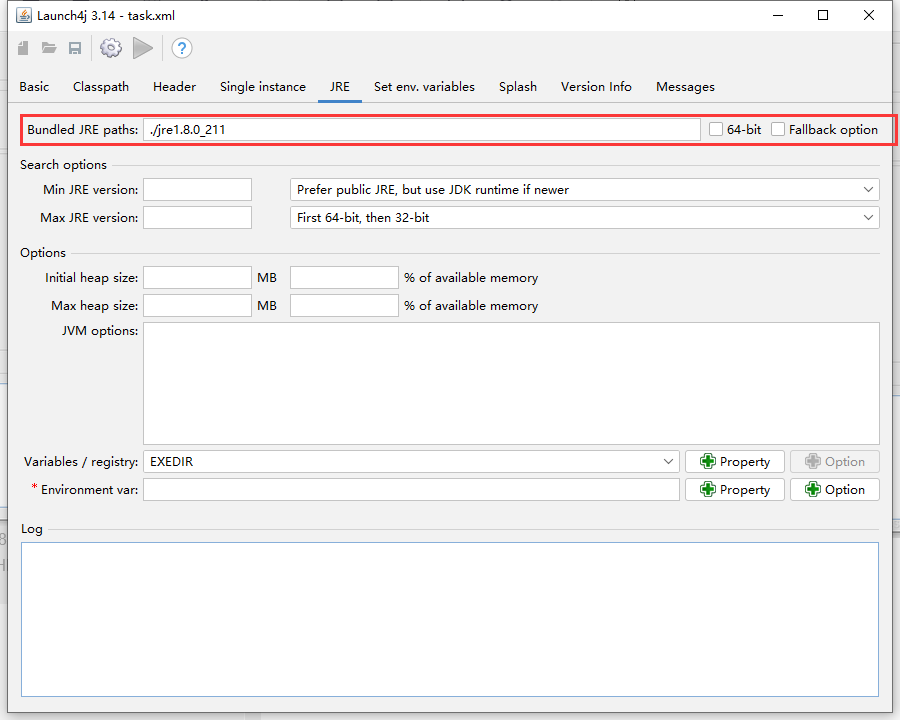Test the wrapper with the run icon
The width and height of the screenshot is (900, 720).
coord(142,48)
